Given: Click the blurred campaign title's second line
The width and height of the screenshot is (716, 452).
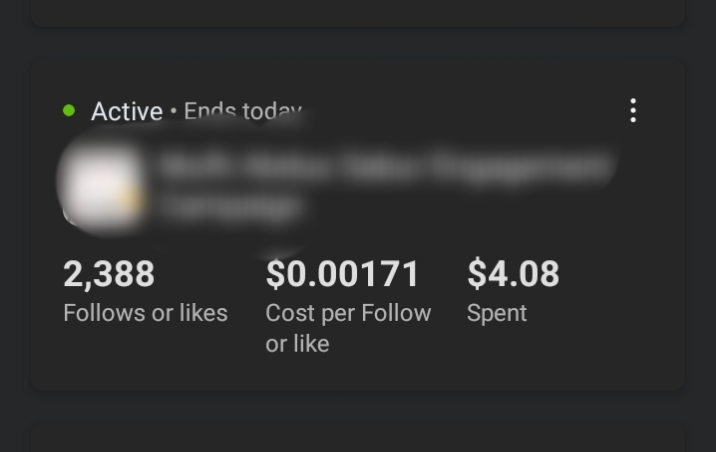Looking at the screenshot, I should point(232,206).
